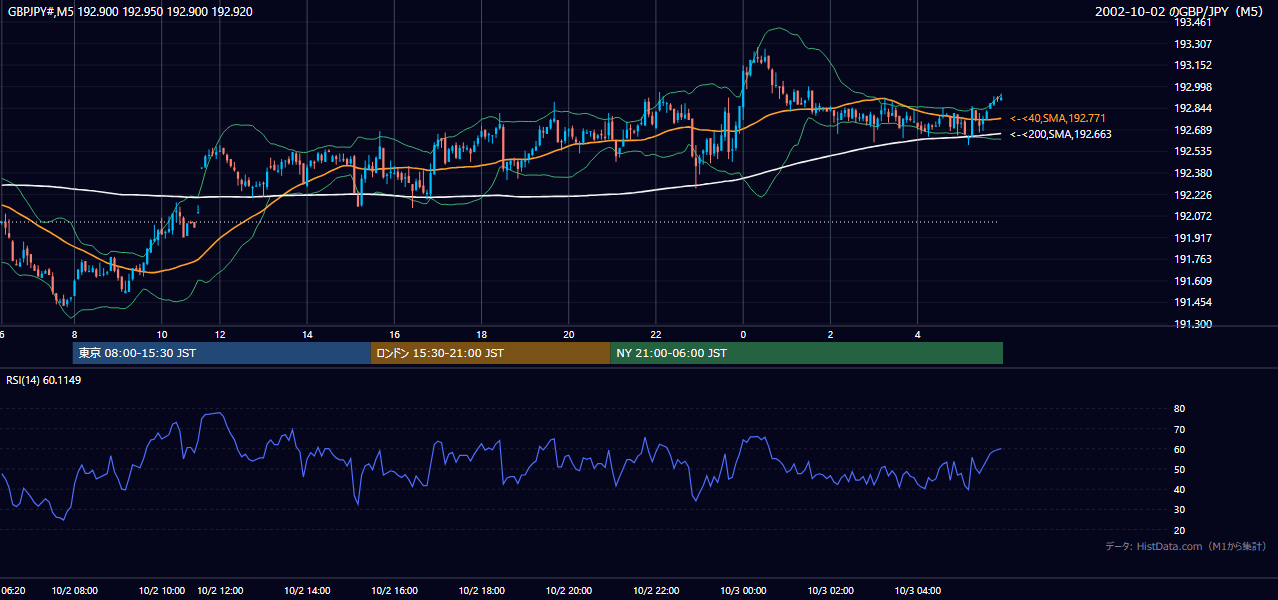The height and width of the screenshot is (600, 1278).
Task: Click hour label 14 below price chart
Action: (x=307, y=334)
